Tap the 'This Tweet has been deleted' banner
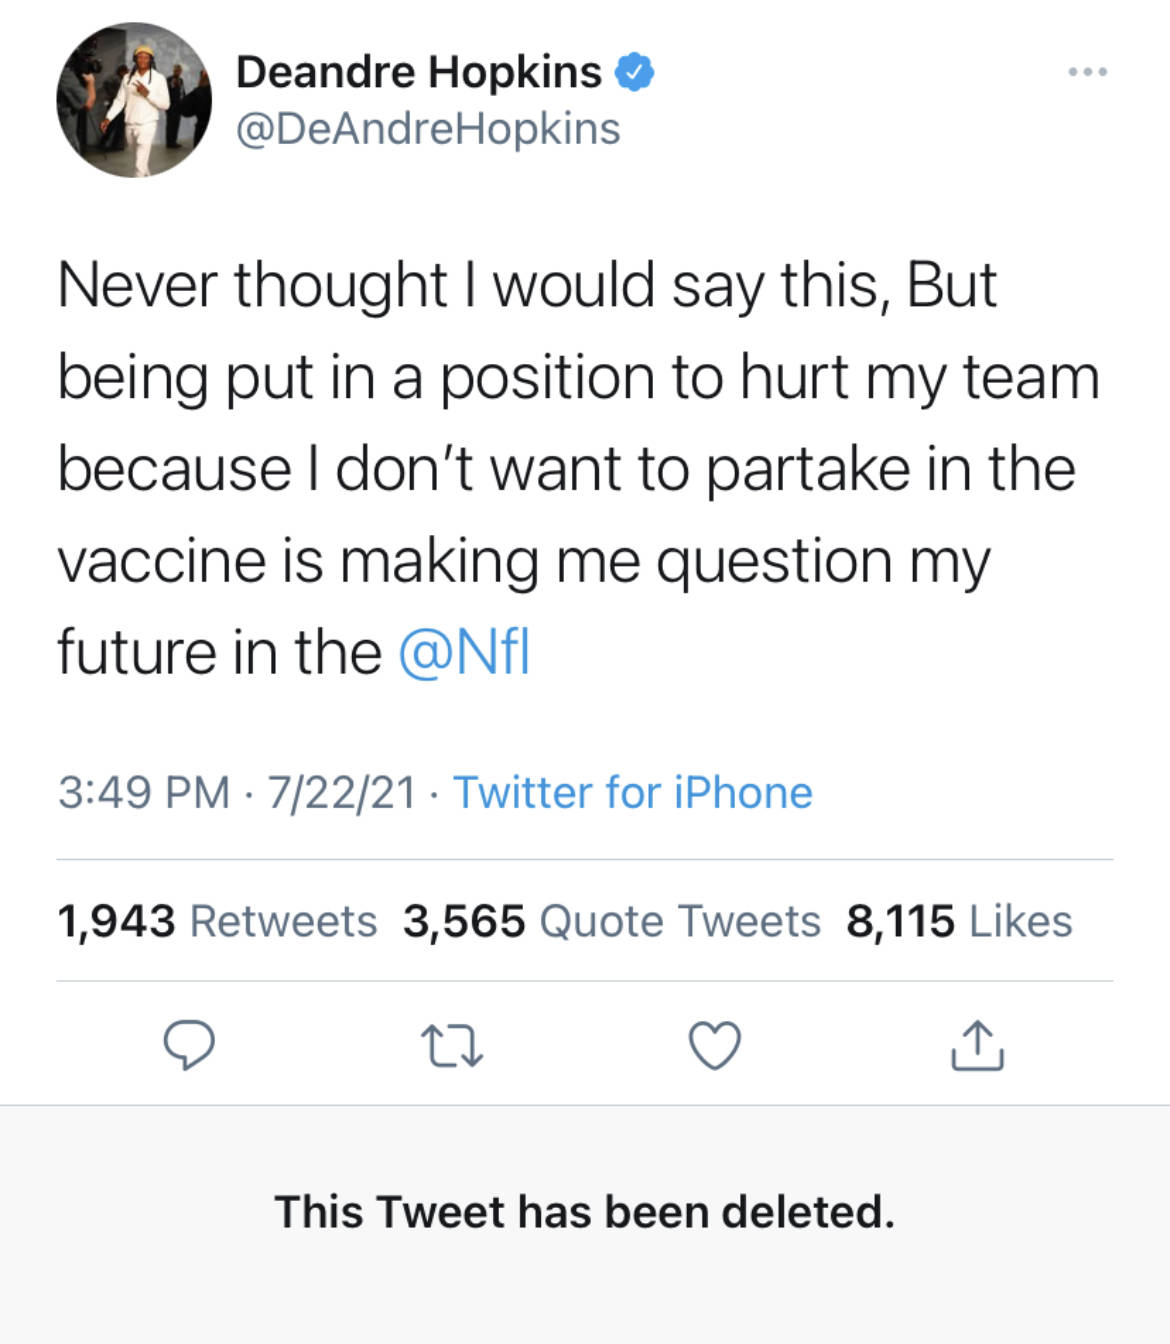Image resolution: width=1170 pixels, height=1344 pixels. tap(584, 1211)
